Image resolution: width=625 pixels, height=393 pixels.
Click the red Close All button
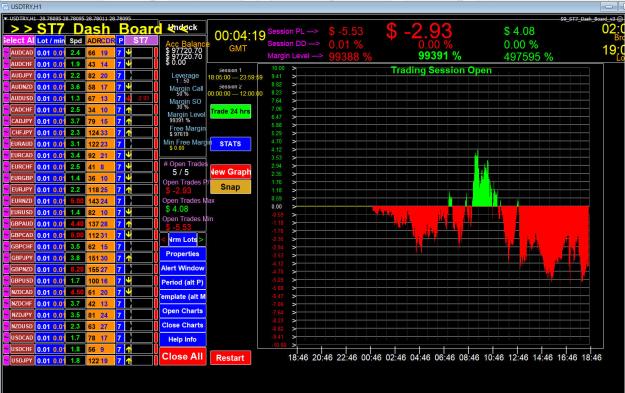click(x=183, y=356)
